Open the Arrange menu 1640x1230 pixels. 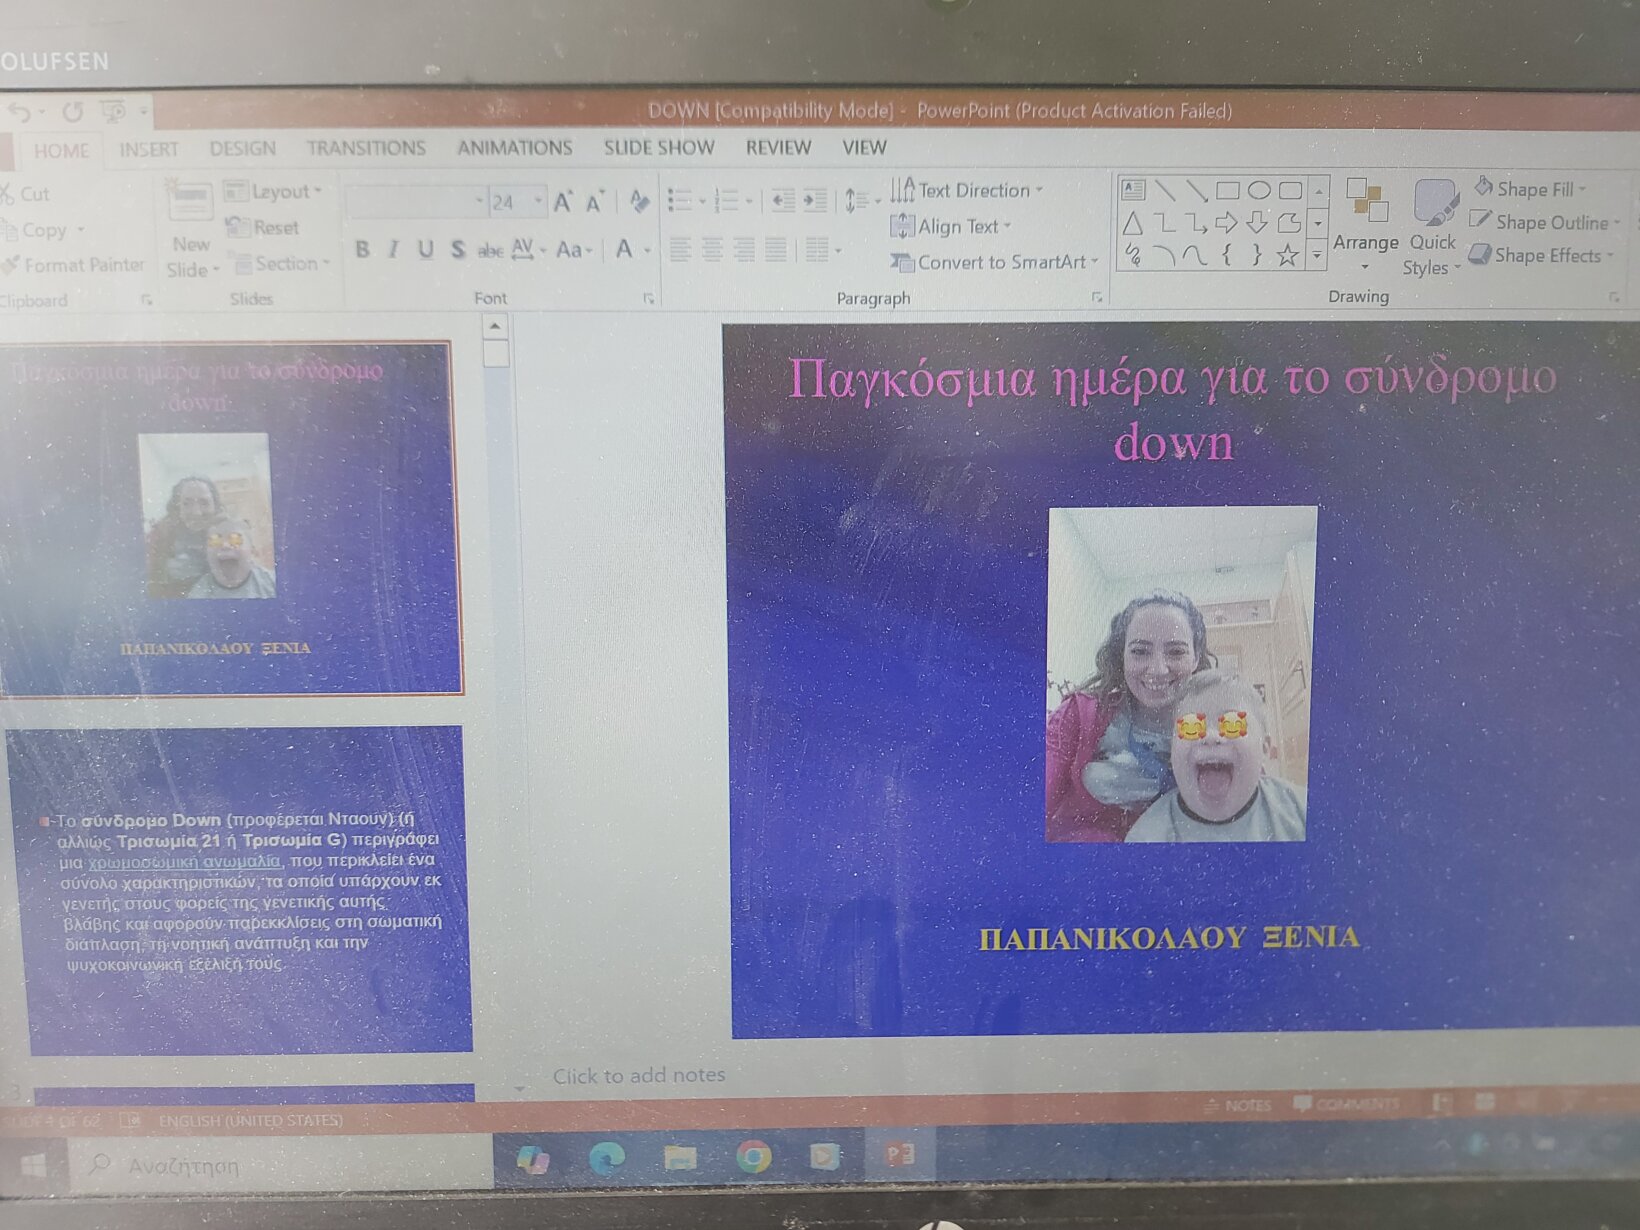(1365, 225)
